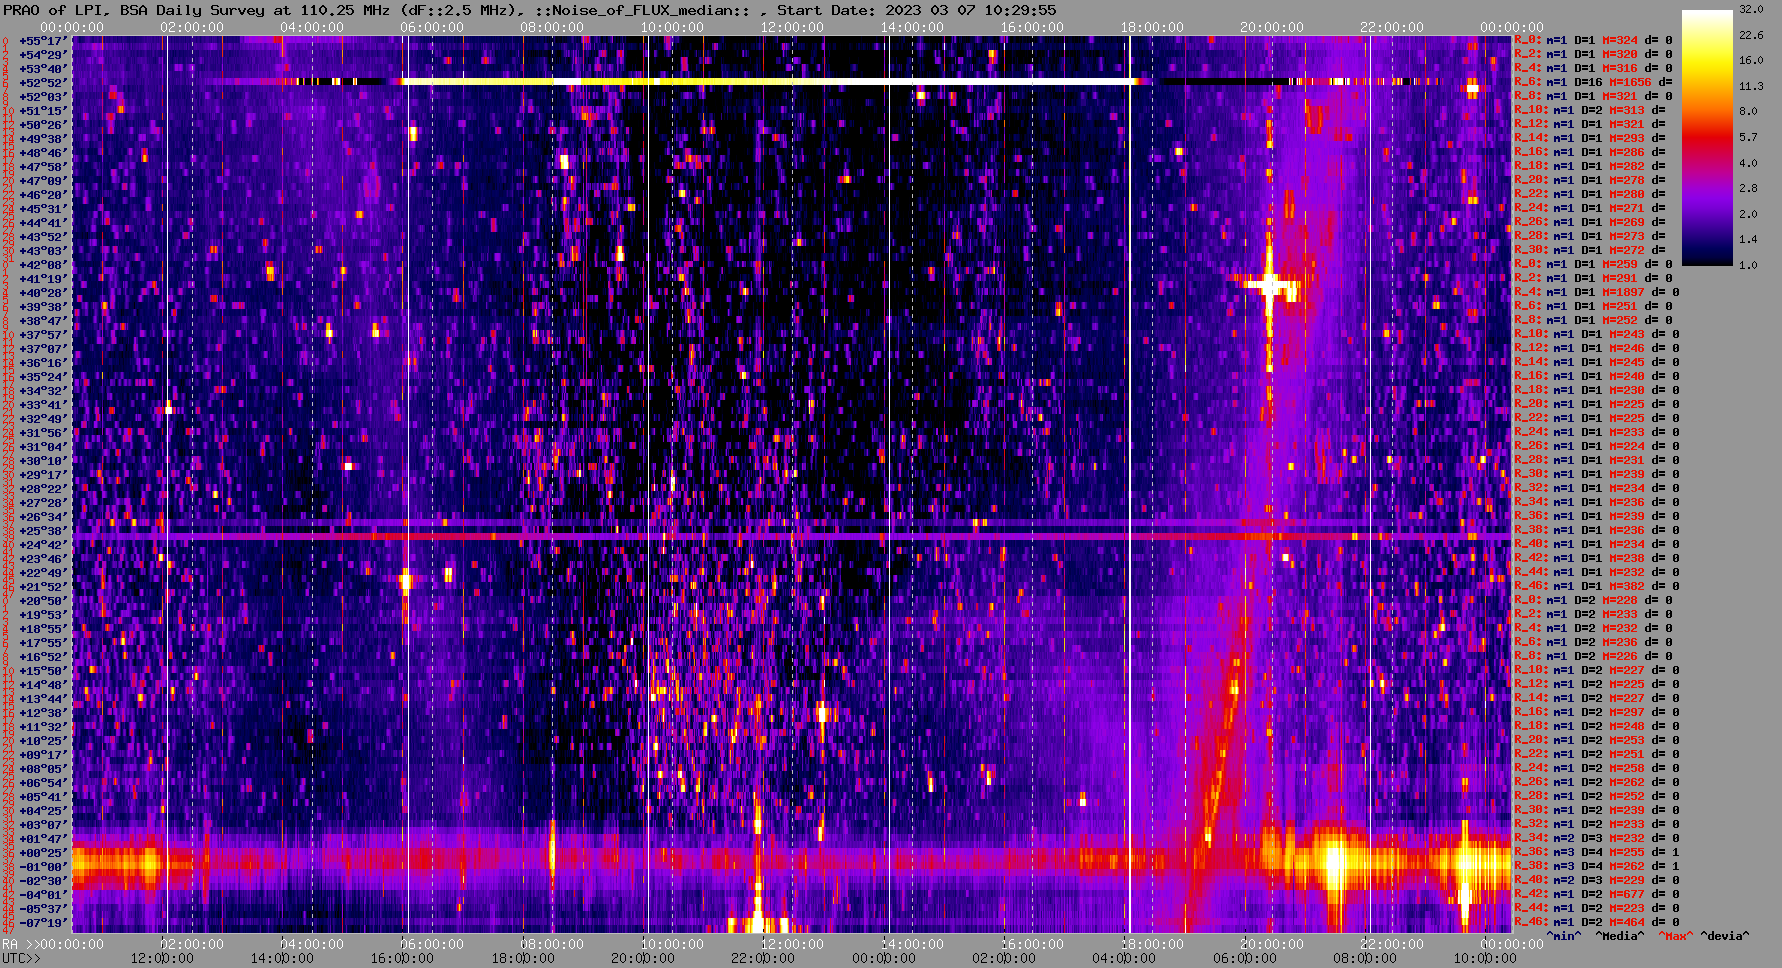
Task: Select the +40°28' declination label
Action: [43, 293]
